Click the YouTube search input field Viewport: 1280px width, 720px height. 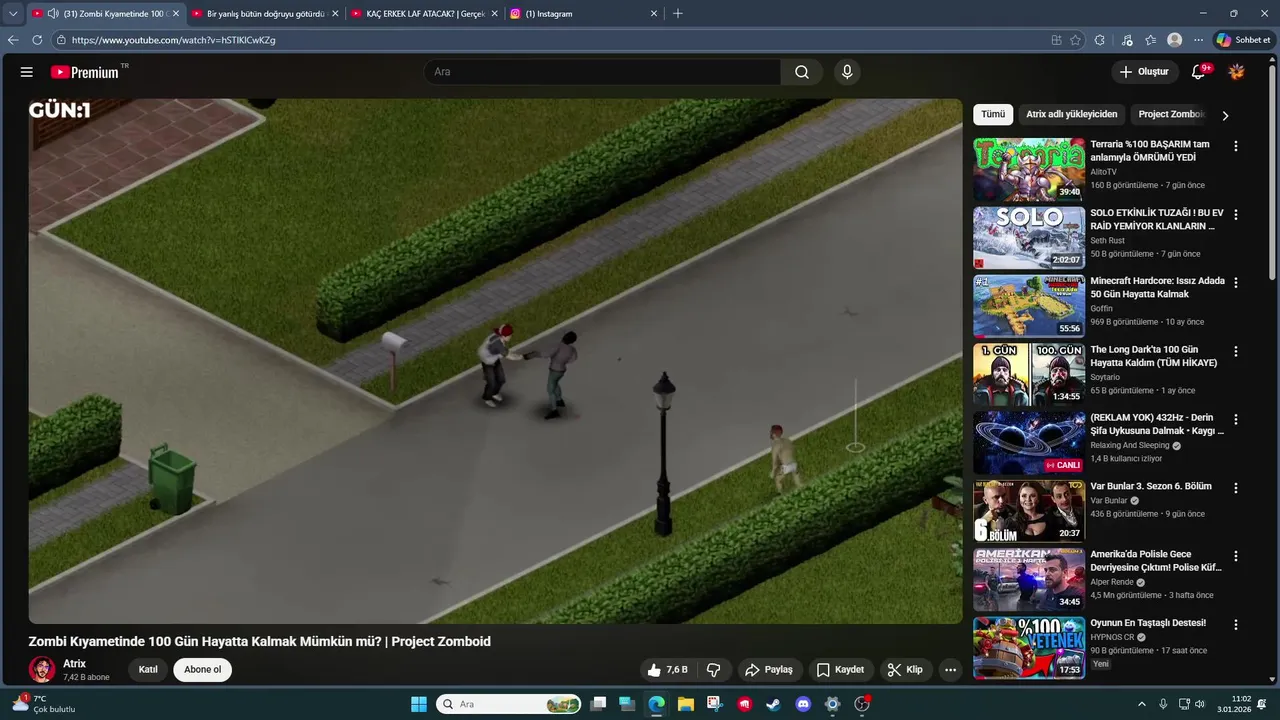point(602,72)
